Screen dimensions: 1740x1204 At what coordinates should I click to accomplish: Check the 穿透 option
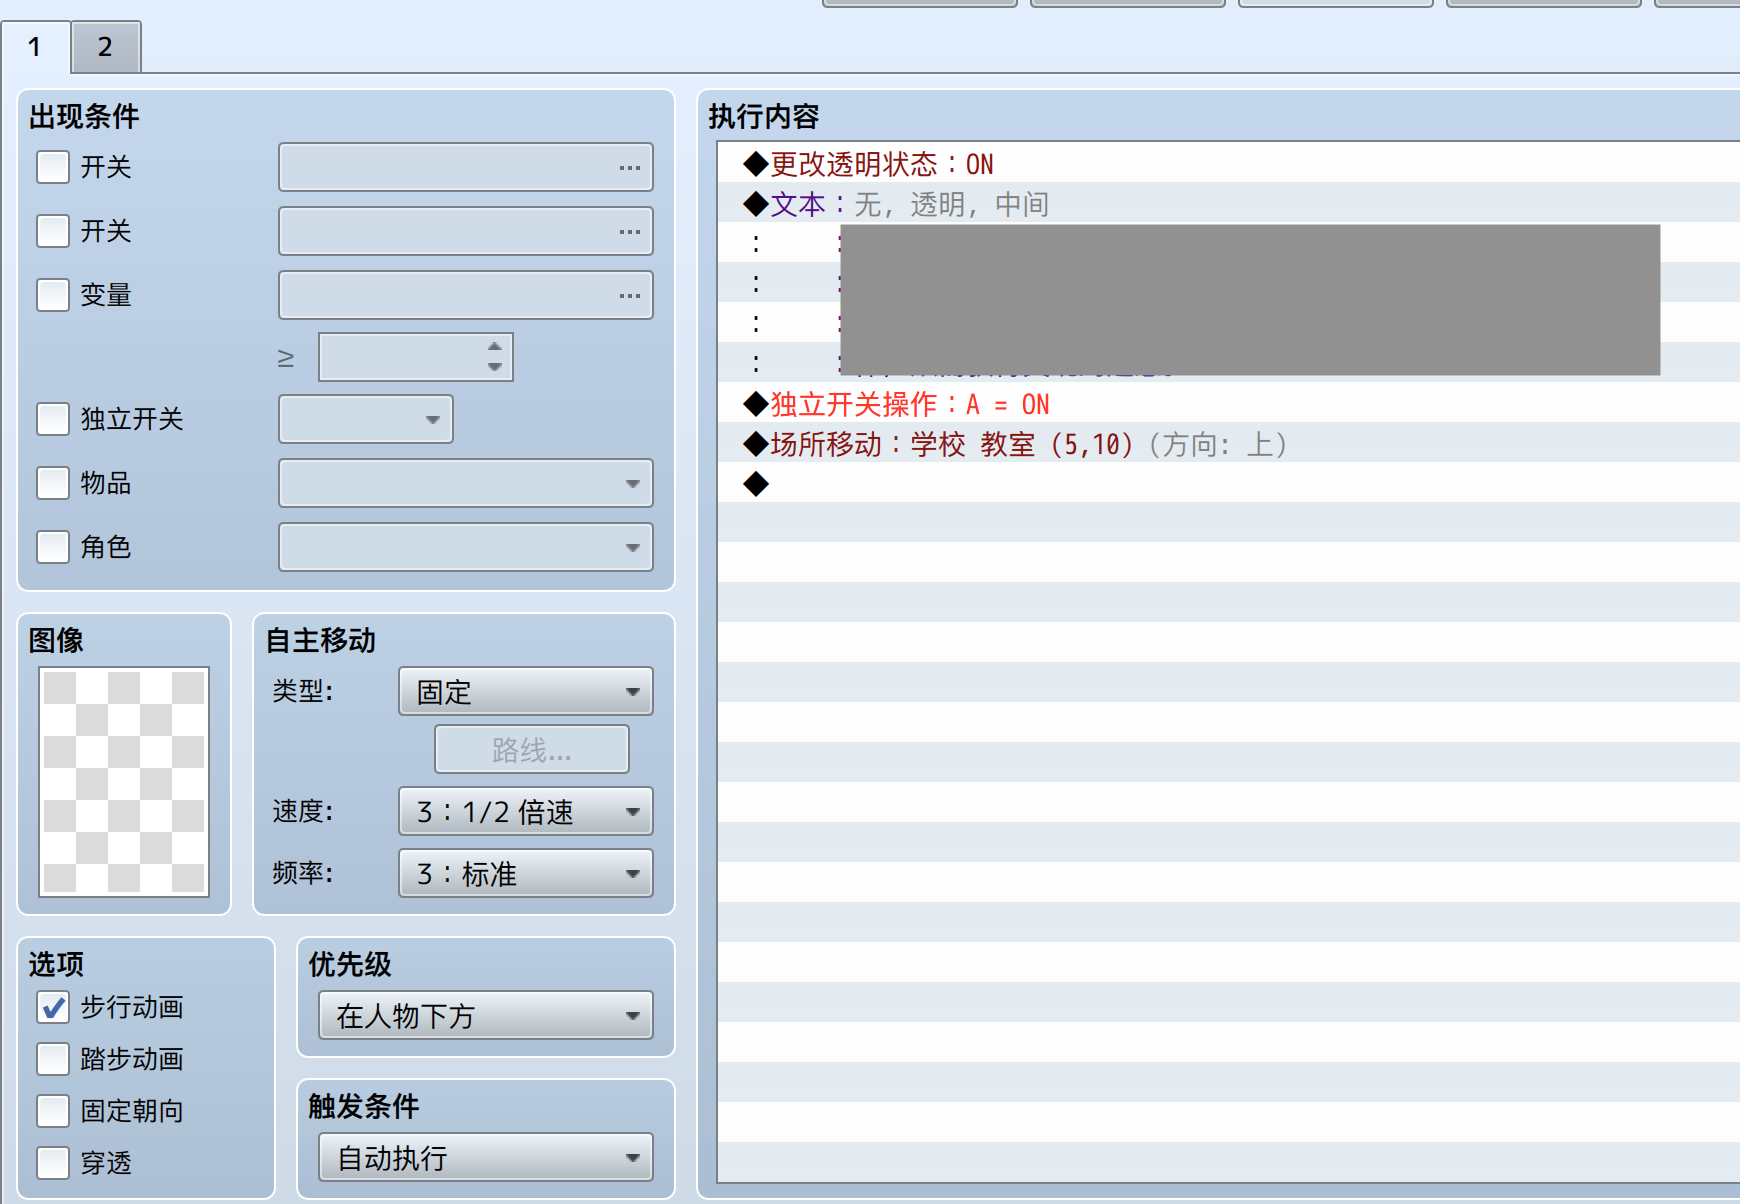click(53, 1163)
